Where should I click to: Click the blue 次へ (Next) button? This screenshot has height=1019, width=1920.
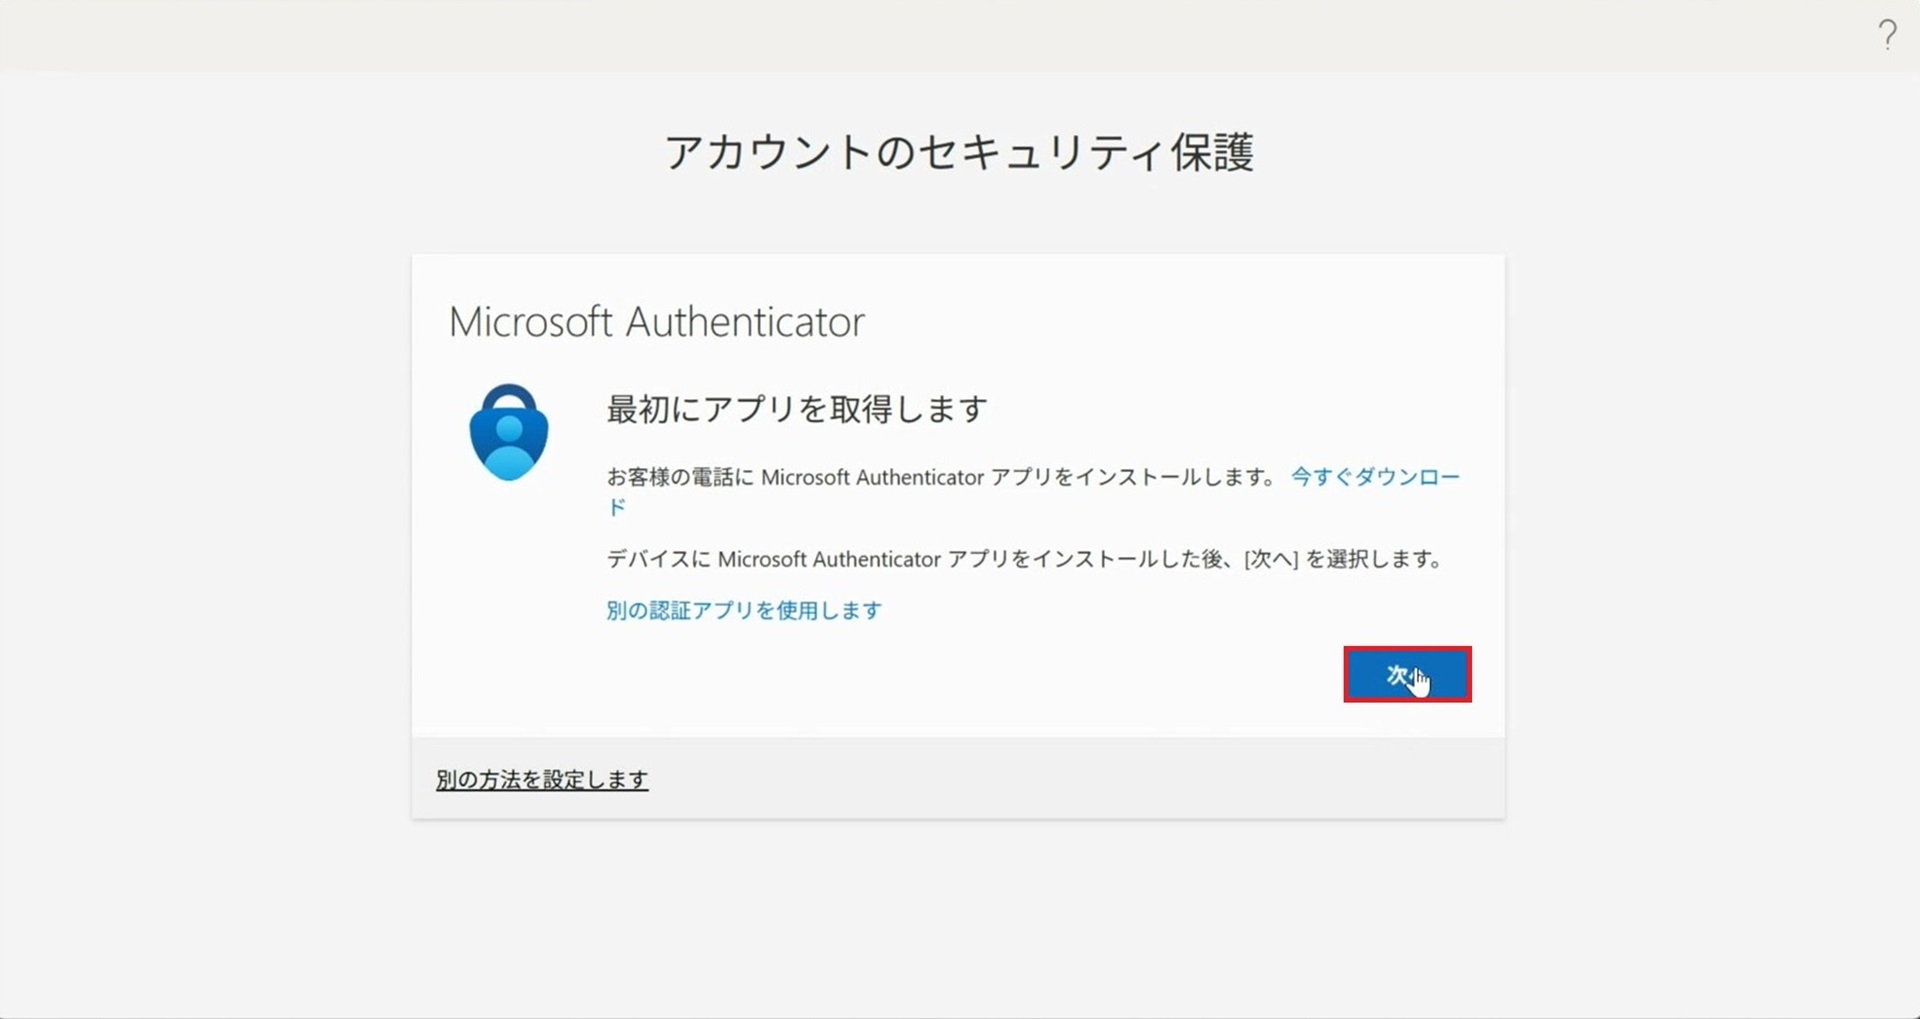click(1407, 675)
